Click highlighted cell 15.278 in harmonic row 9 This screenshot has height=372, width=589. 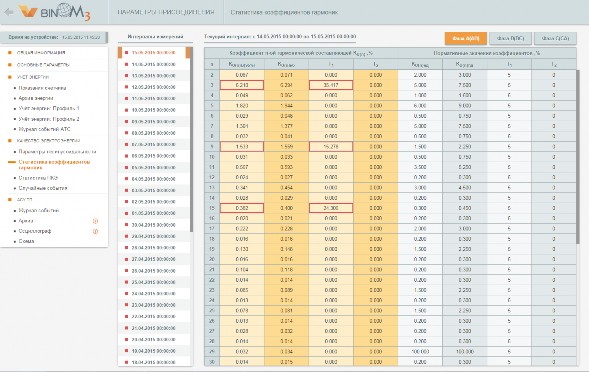click(x=331, y=147)
